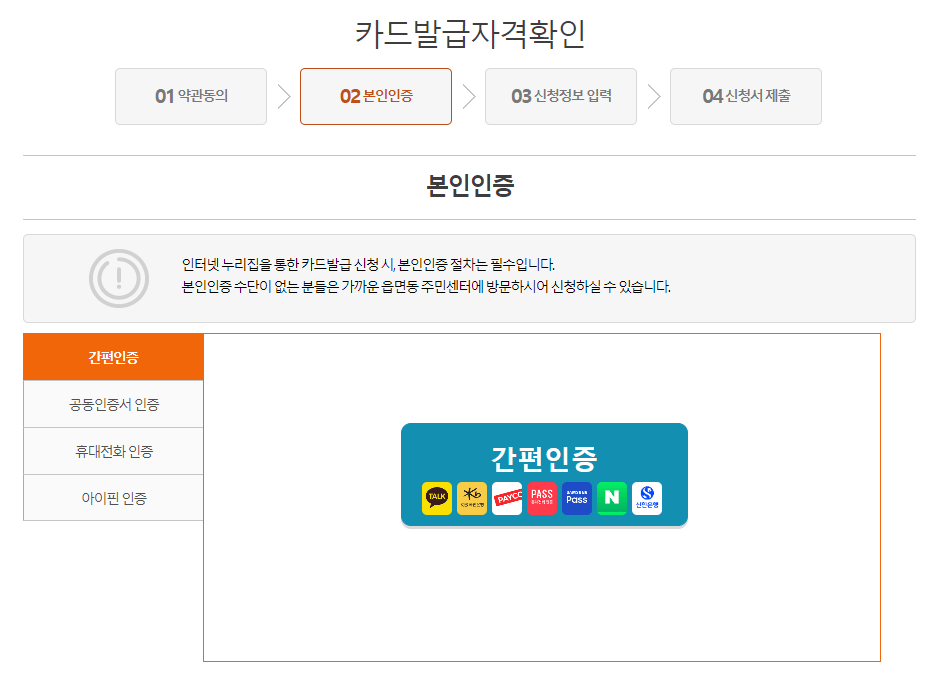
Task: Choose 신한은행 authentication icon
Action: [646, 498]
